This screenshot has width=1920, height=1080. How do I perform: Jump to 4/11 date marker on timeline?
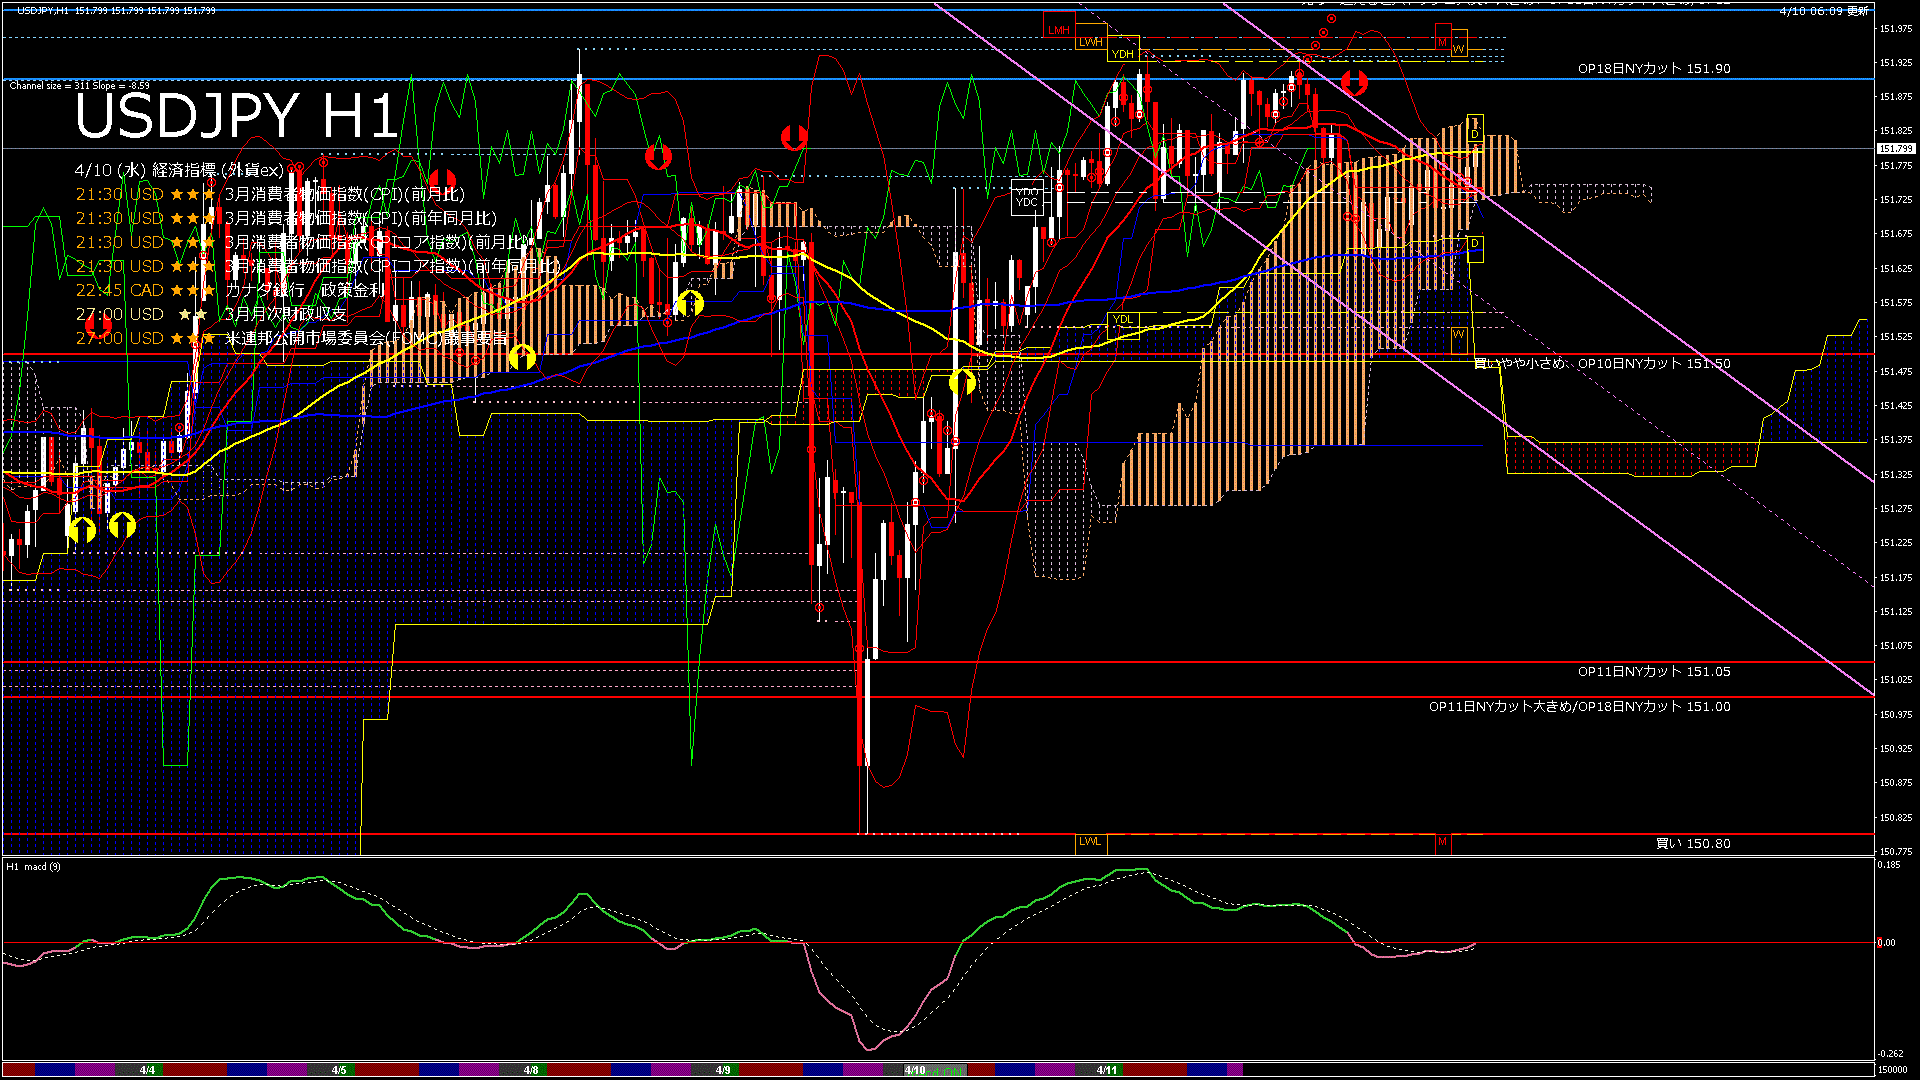tap(1106, 1070)
